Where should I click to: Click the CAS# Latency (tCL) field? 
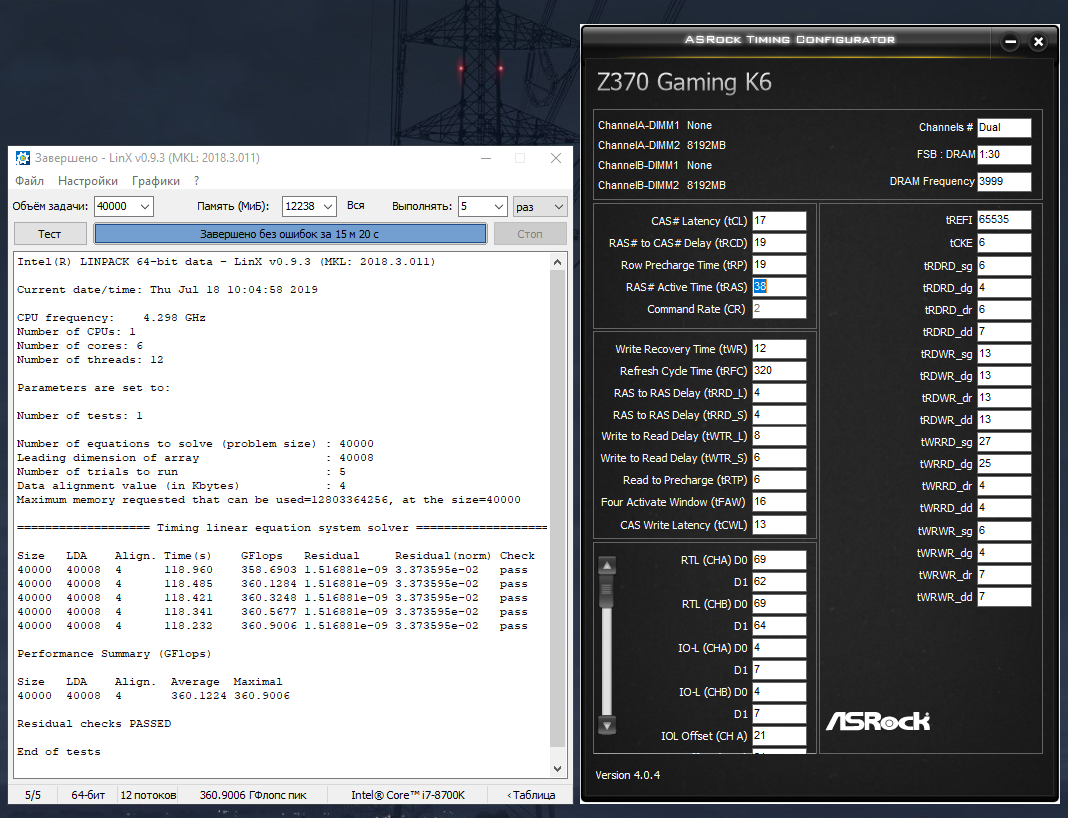point(779,221)
